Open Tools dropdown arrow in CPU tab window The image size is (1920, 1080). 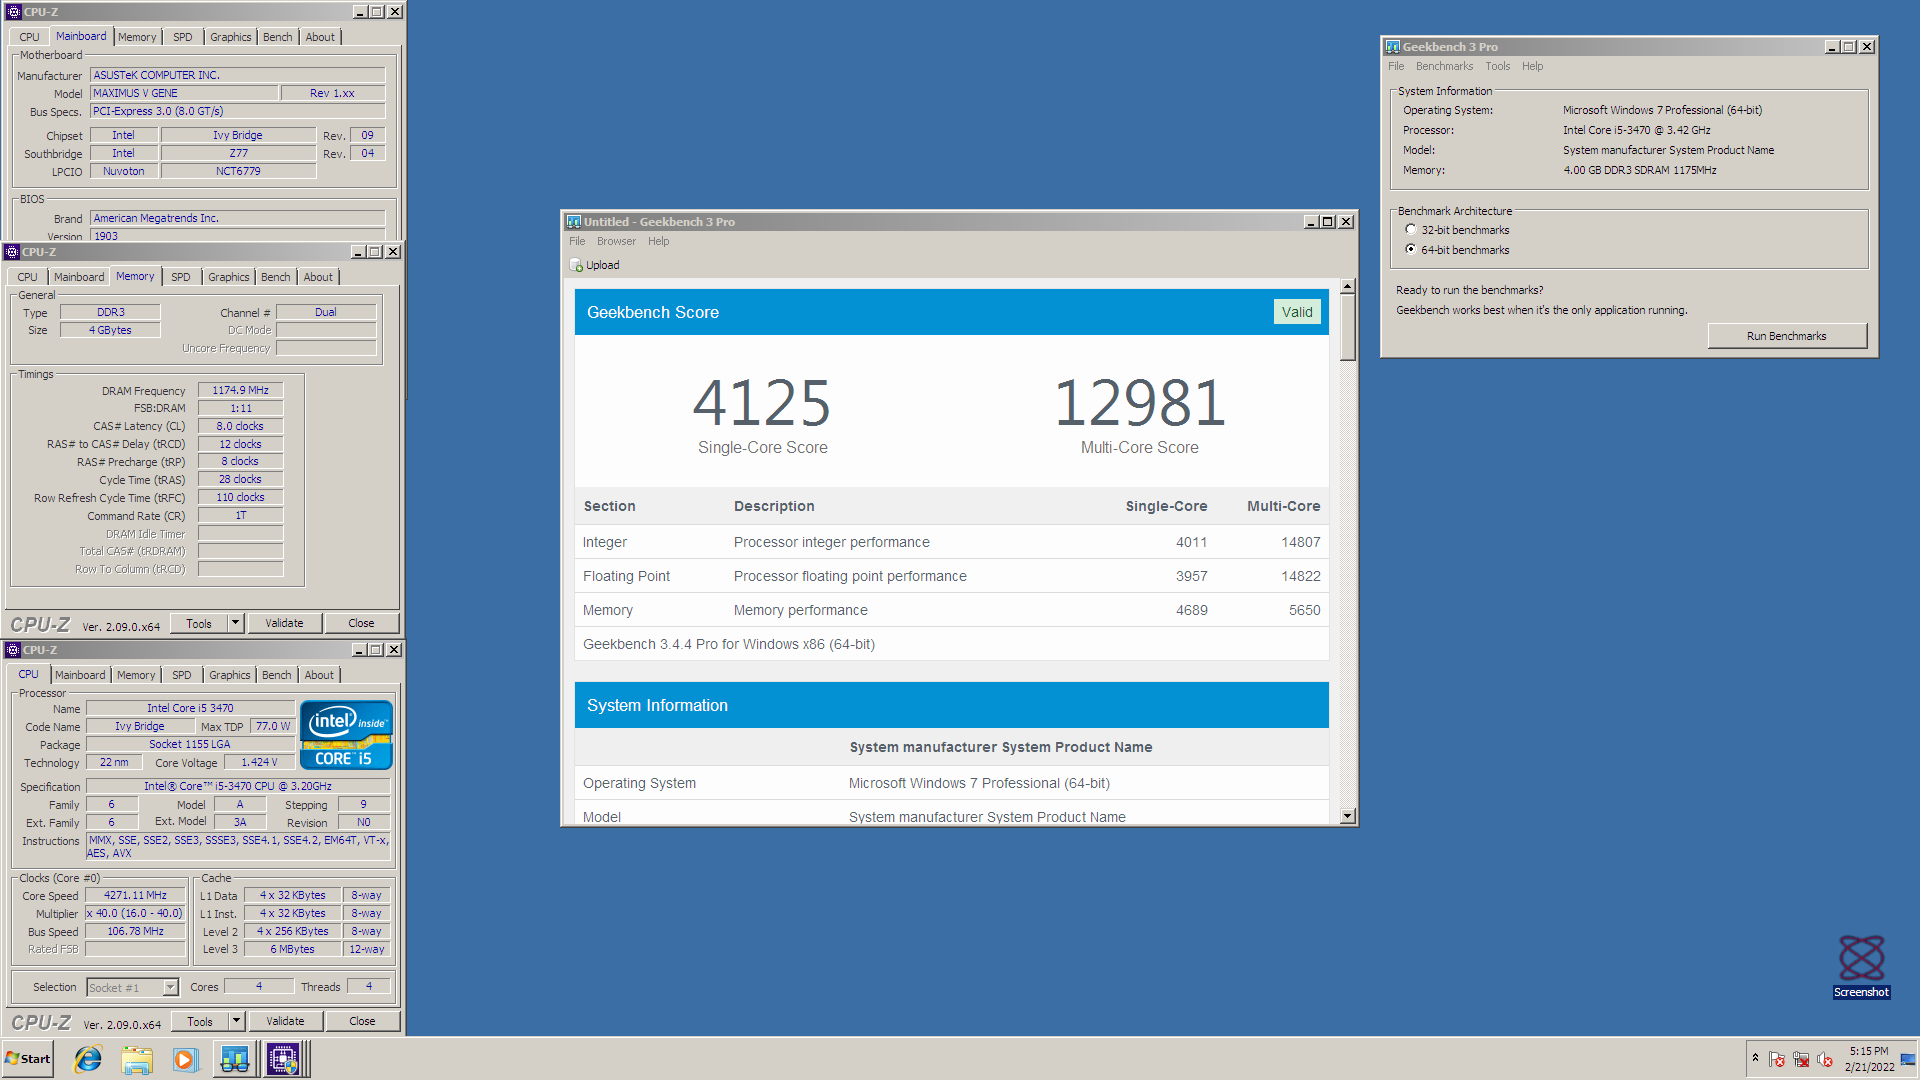click(236, 1021)
